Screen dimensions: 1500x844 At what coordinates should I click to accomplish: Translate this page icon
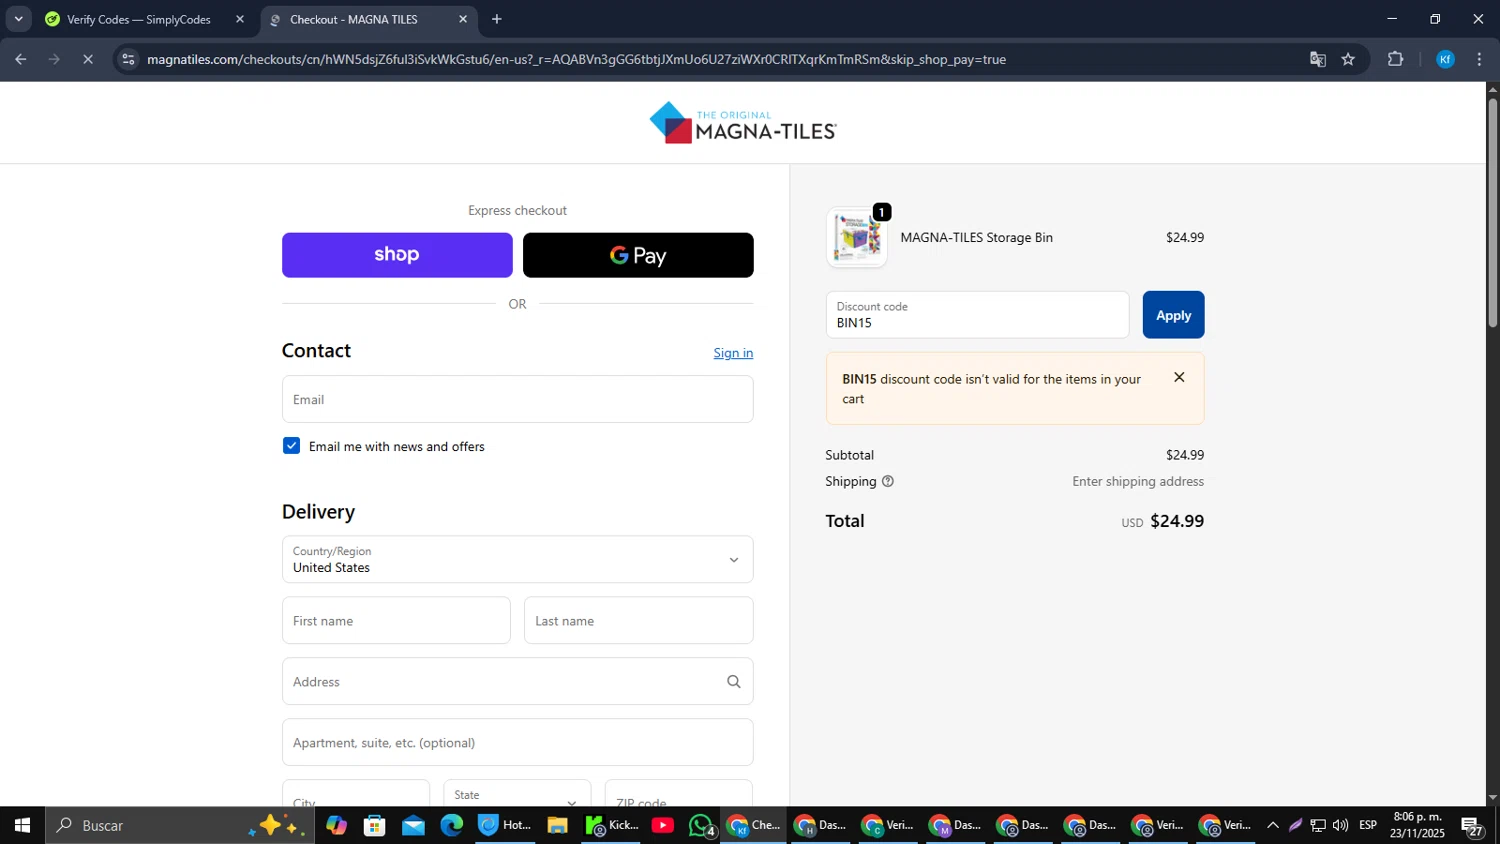[1317, 59]
